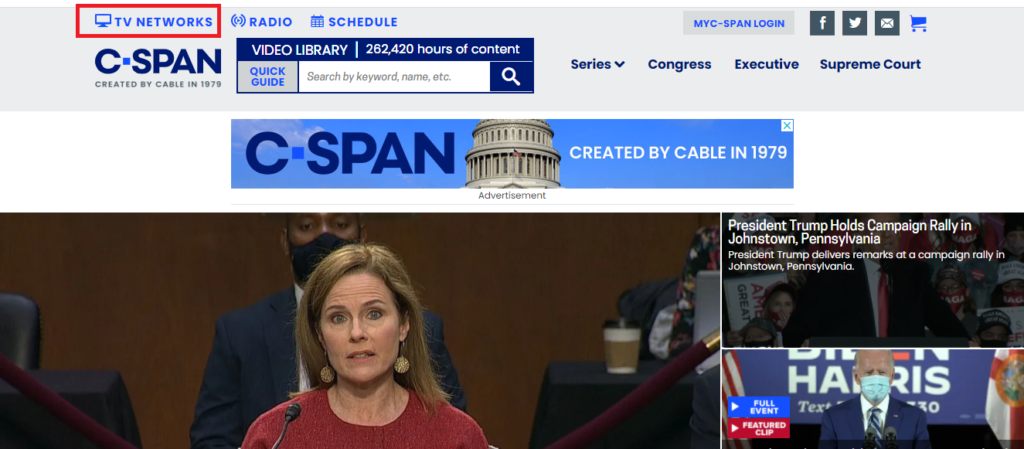The image size is (1024, 449).
Task: Open the shopping cart icon
Action: pyautogui.click(x=918, y=23)
